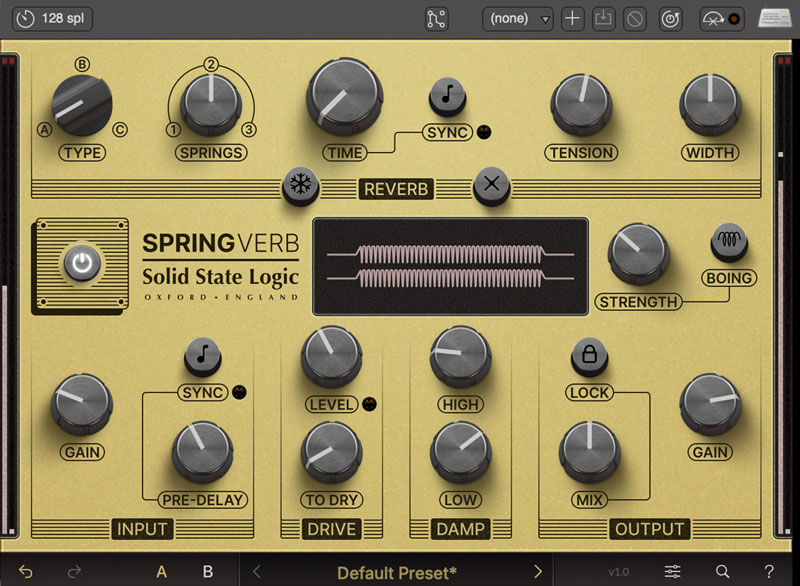Choose 1 spring marker
Viewport: 800px width, 586px height.
(173, 130)
